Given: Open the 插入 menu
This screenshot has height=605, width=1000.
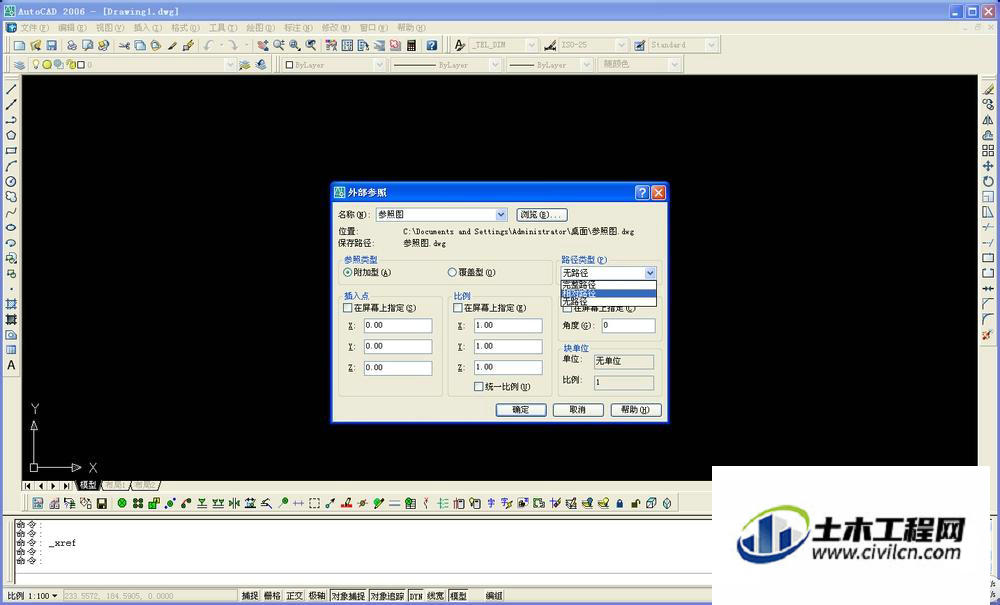Looking at the screenshot, I should [x=147, y=28].
